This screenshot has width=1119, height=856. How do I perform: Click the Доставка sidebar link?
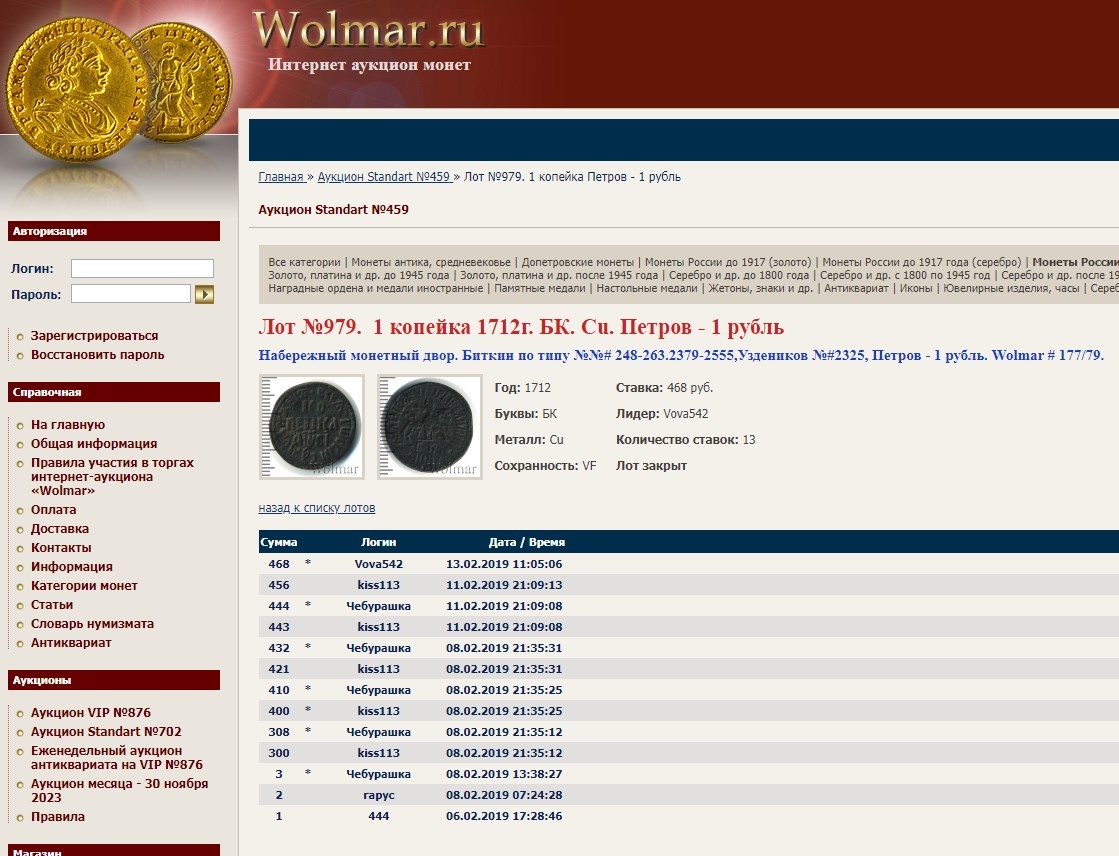point(59,529)
